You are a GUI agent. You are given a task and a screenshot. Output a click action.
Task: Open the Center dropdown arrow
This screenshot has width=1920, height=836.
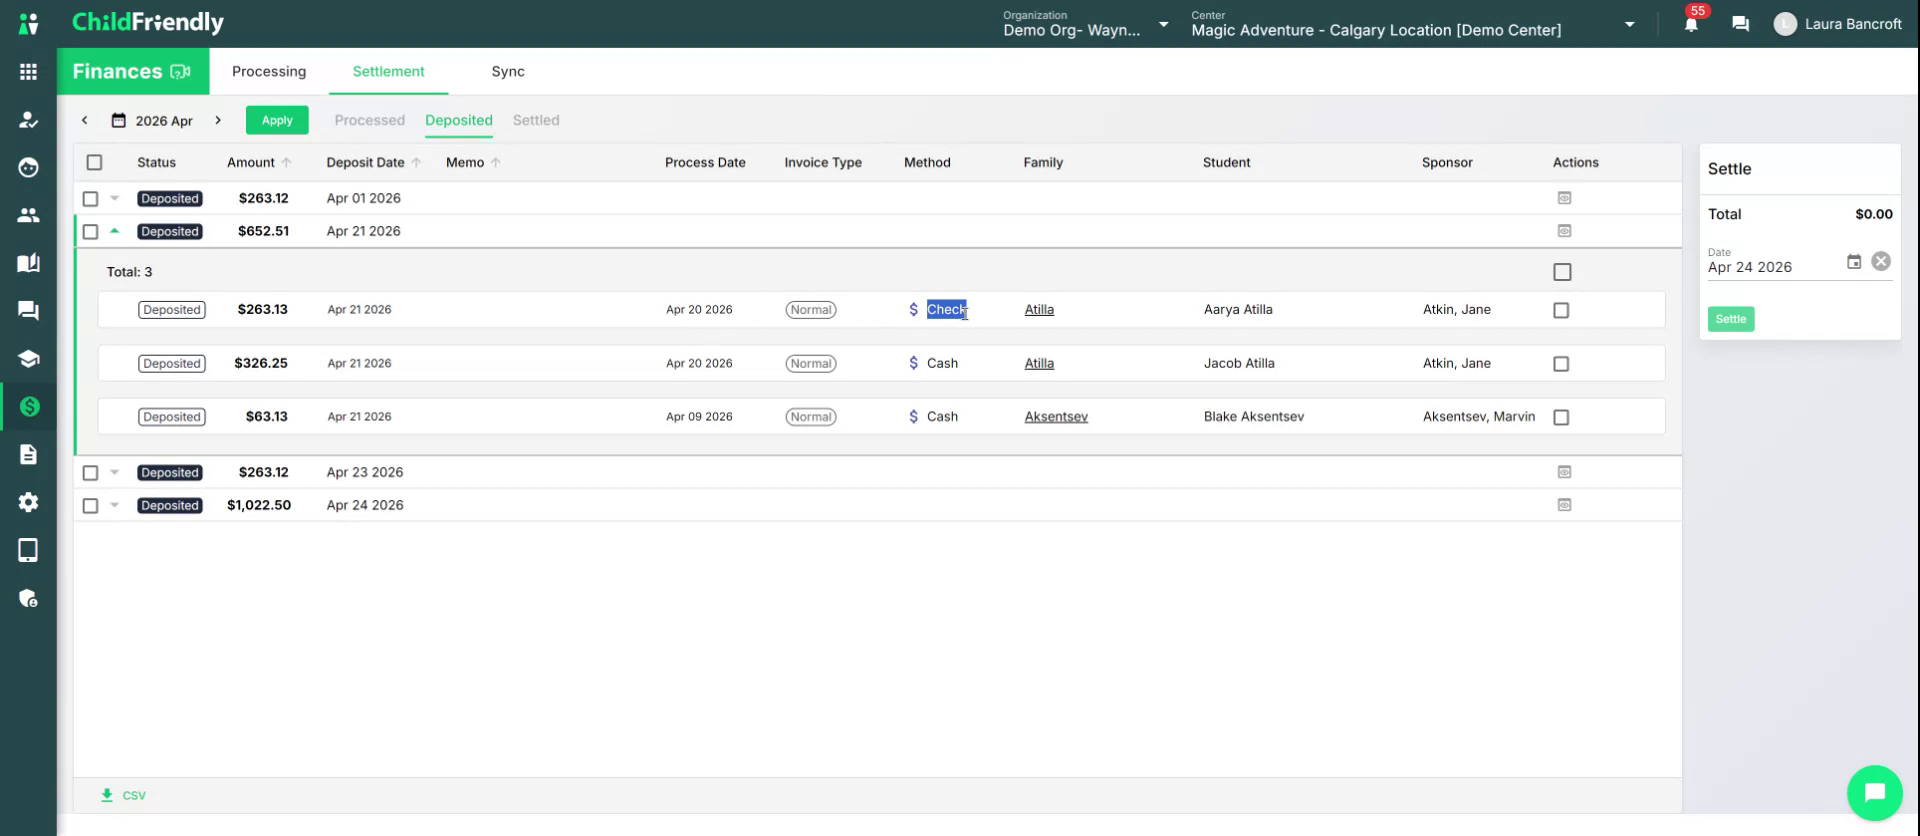coord(1630,24)
